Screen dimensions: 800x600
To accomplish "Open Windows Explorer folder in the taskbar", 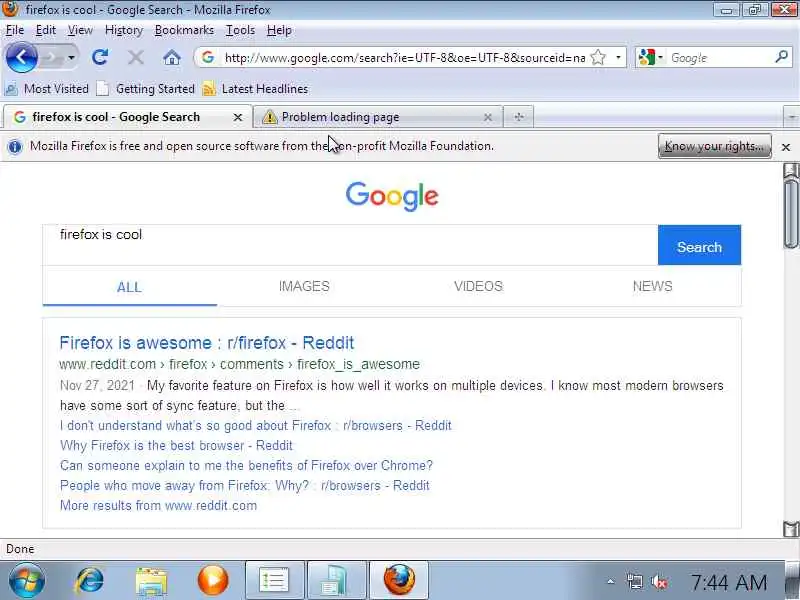I will tap(151, 581).
